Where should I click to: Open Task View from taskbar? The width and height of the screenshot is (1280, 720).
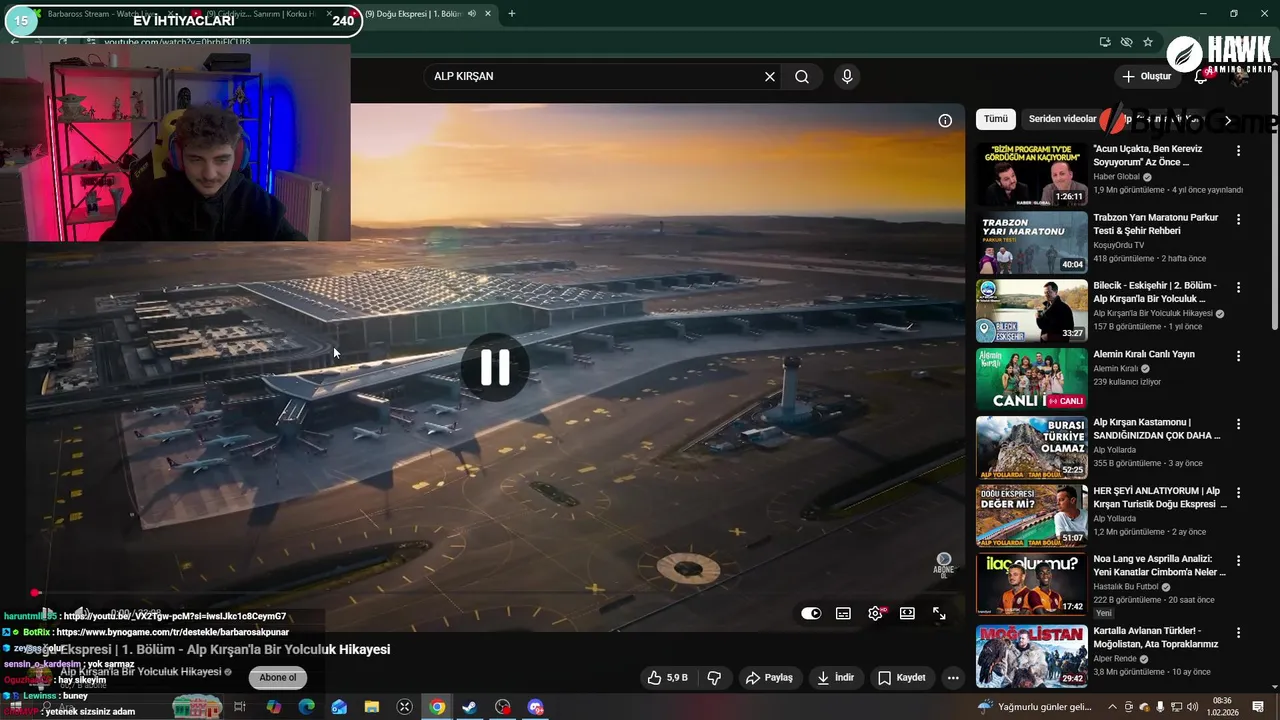(x=240, y=707)
